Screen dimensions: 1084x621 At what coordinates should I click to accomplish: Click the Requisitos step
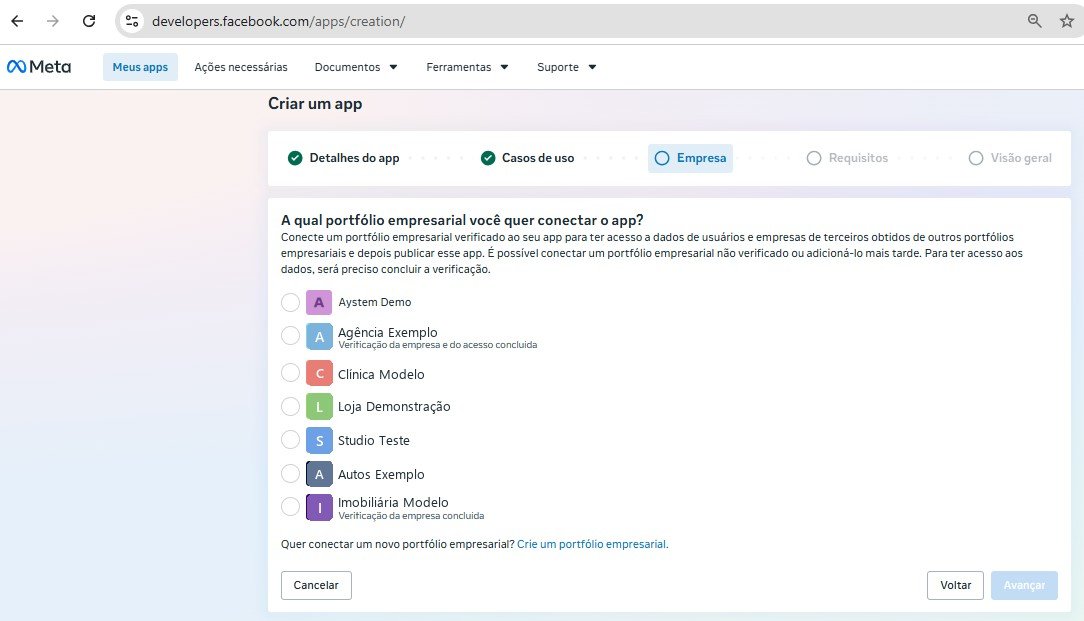(x=847, y=158)
